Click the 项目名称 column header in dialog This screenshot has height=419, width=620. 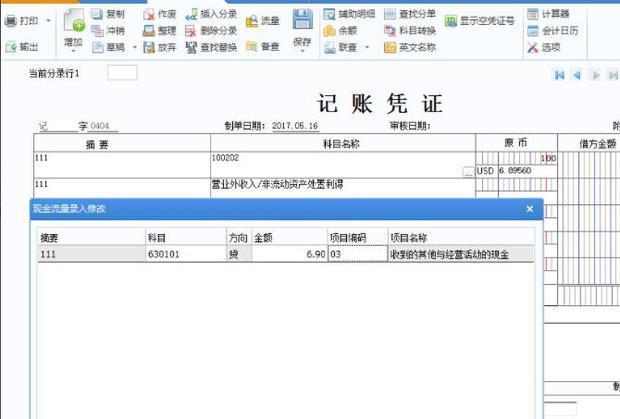[x=461, y=237]
